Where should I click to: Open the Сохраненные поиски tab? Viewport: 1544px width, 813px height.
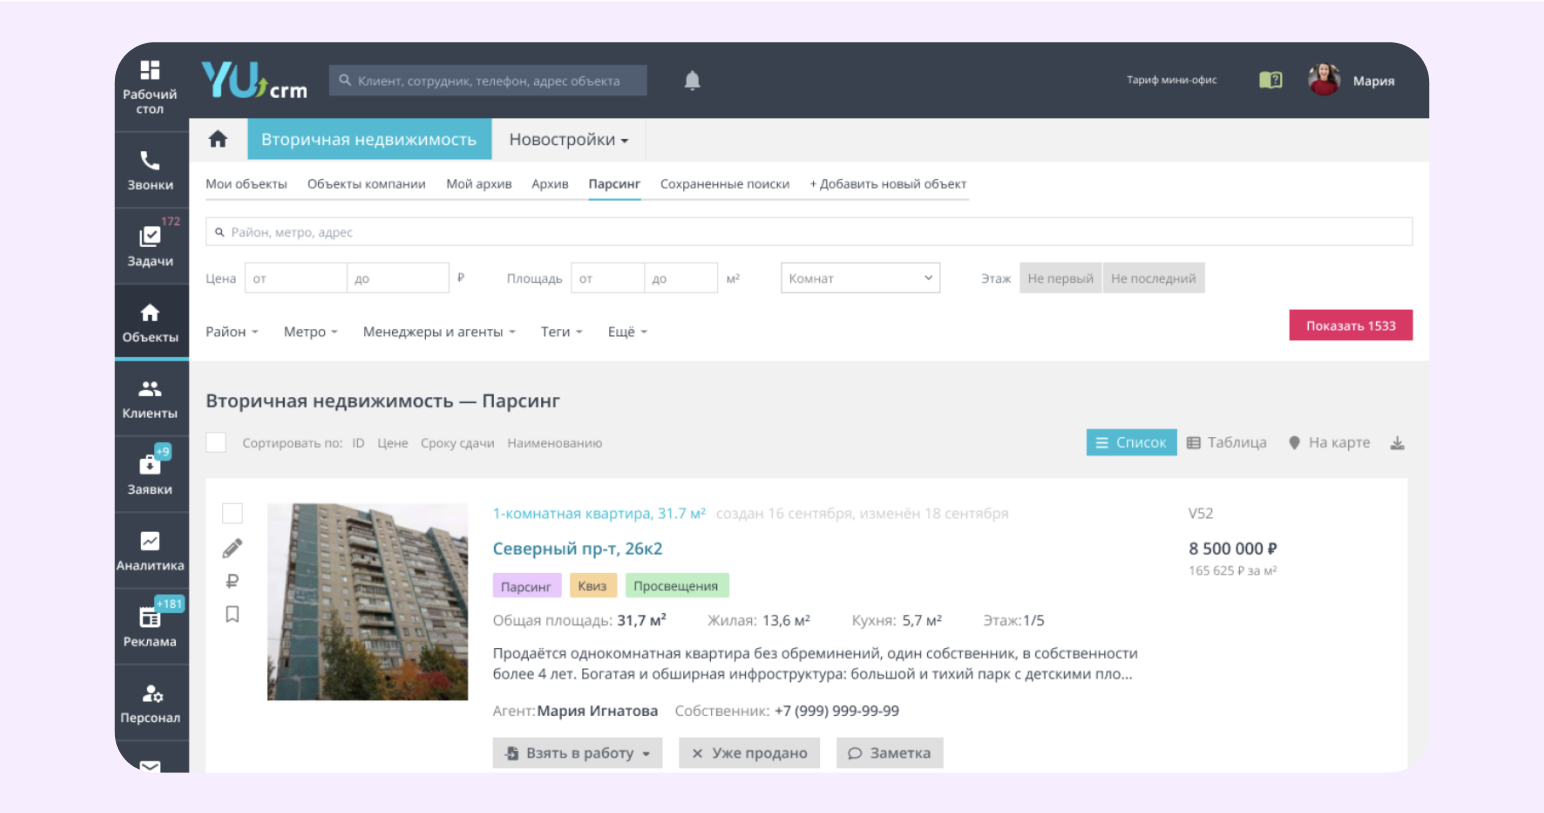click(x=724, y=184)
